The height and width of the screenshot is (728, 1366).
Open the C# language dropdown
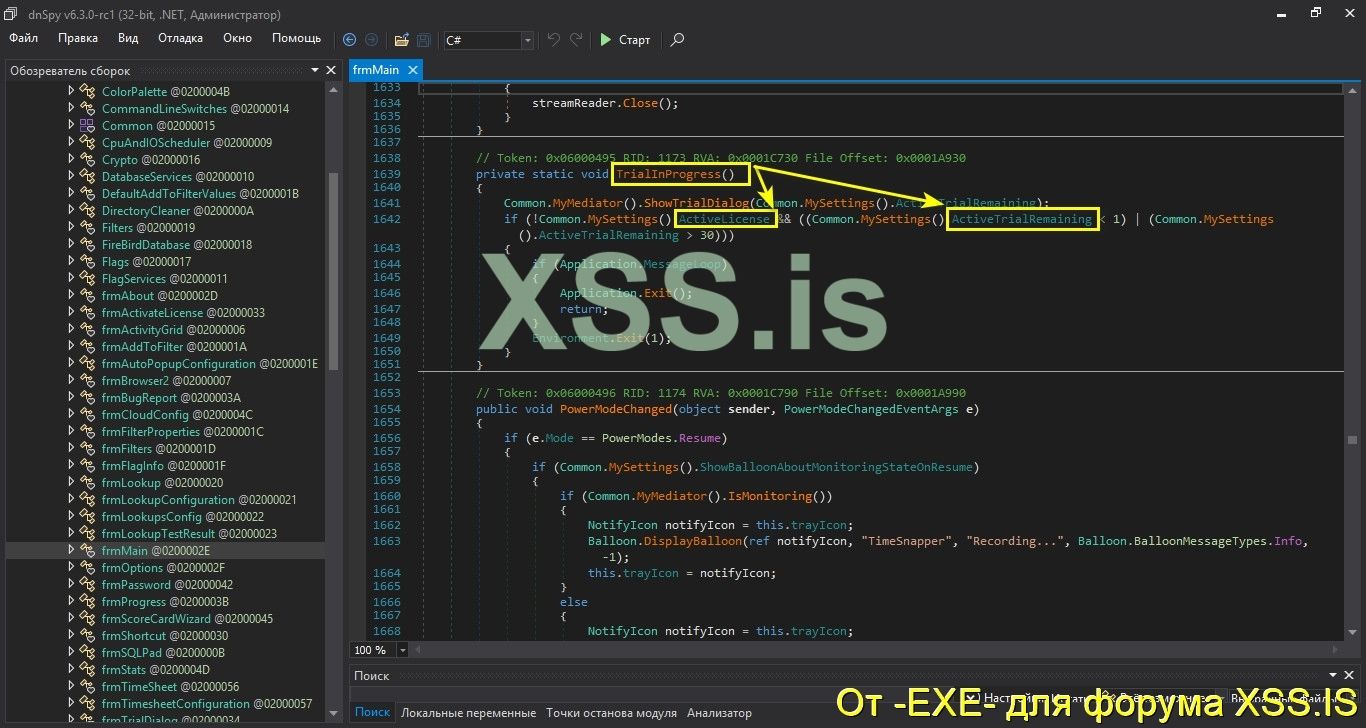pos(526,41)
